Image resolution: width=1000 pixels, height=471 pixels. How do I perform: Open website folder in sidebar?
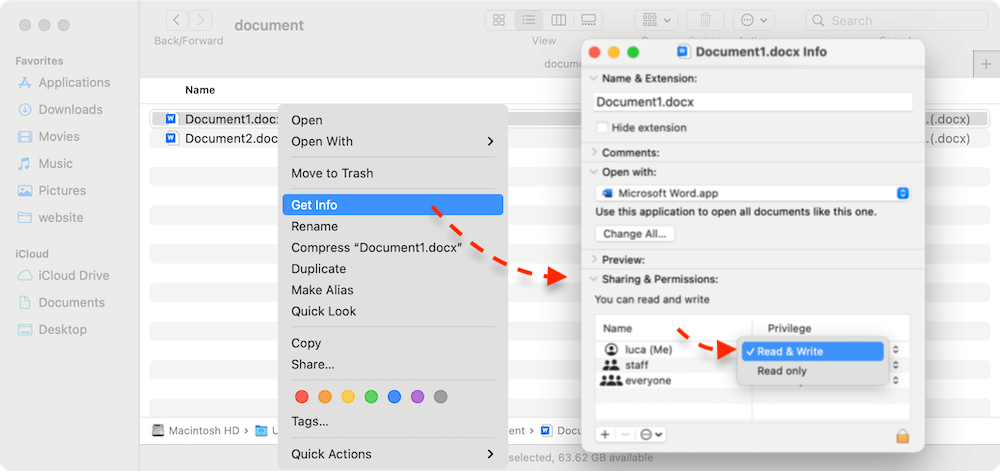click(50, 217)
